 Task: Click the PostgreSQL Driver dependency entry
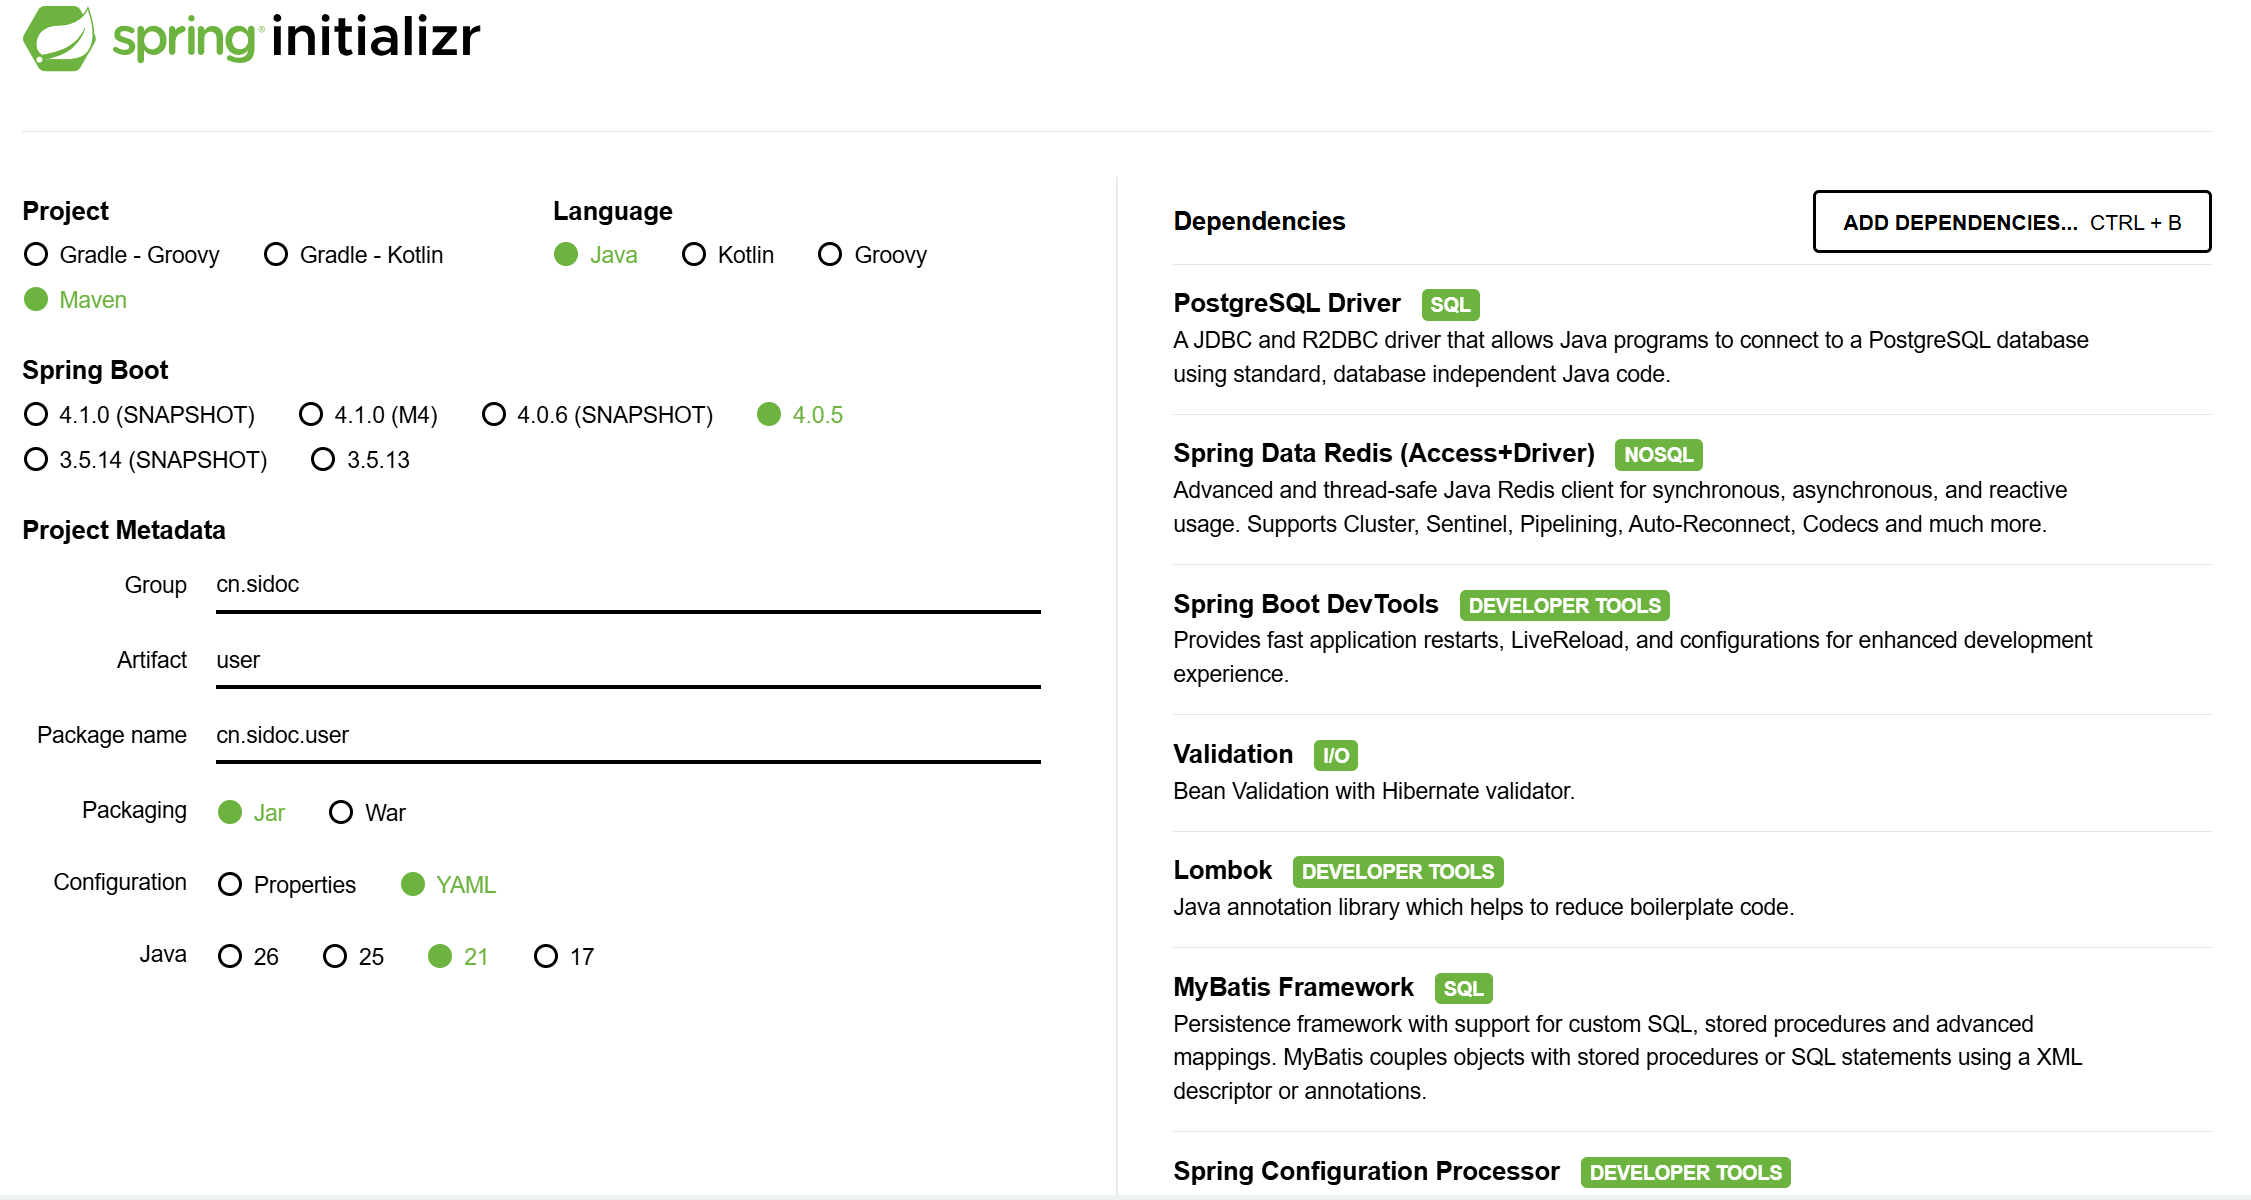click(1286, 303)
